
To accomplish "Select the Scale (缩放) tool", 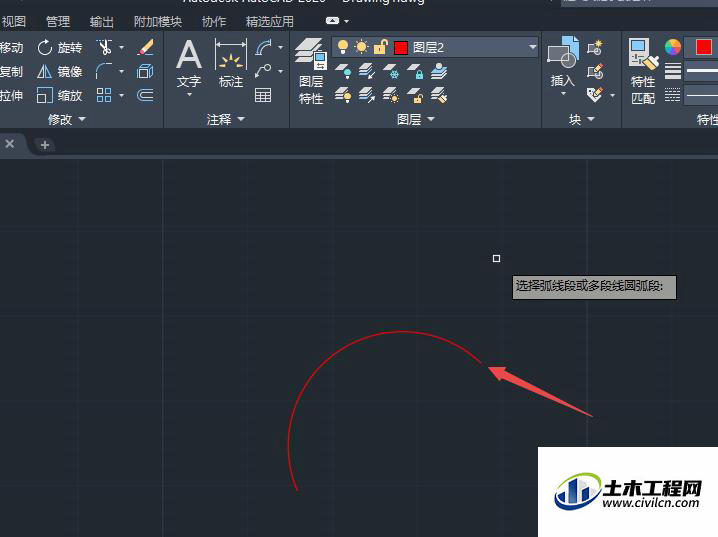I will click(x=60, y=95).
